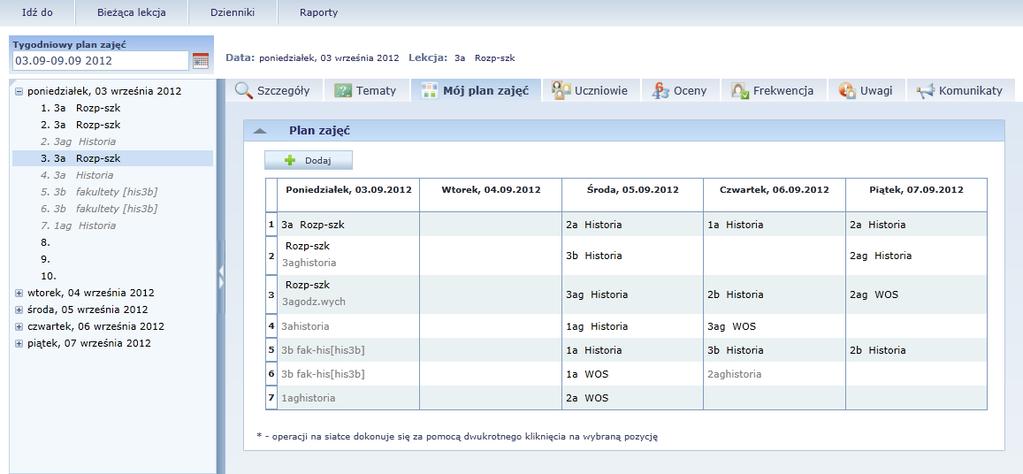Collapse poniedziałek, 03 września 2012 node
Viewport: 1023px width, 474px height.
[x=19, y=91]
